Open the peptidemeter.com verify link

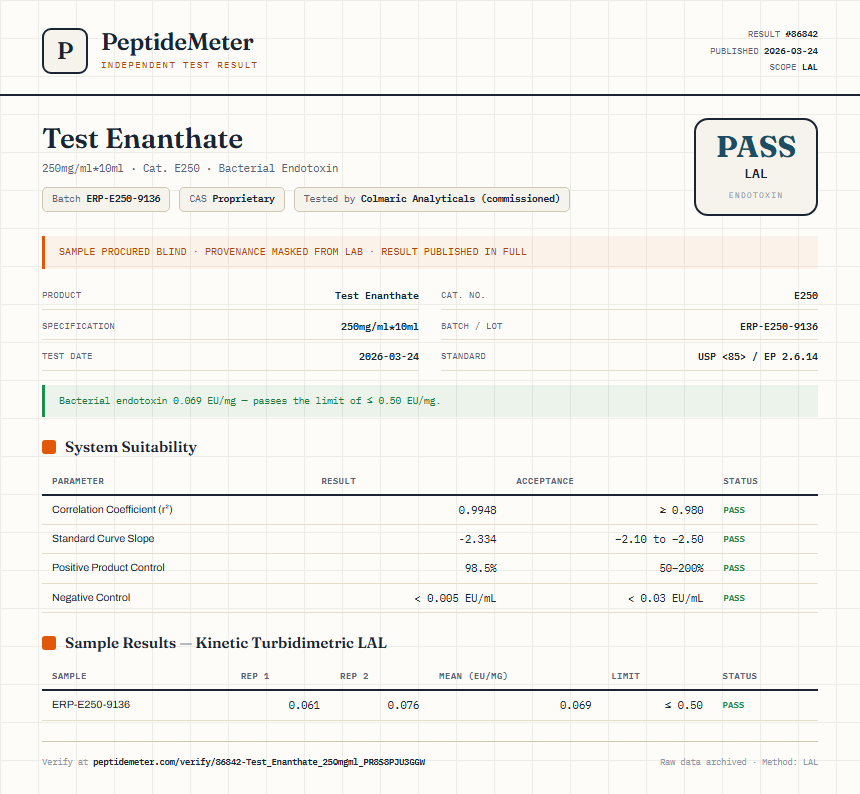(x=259, y=762)
